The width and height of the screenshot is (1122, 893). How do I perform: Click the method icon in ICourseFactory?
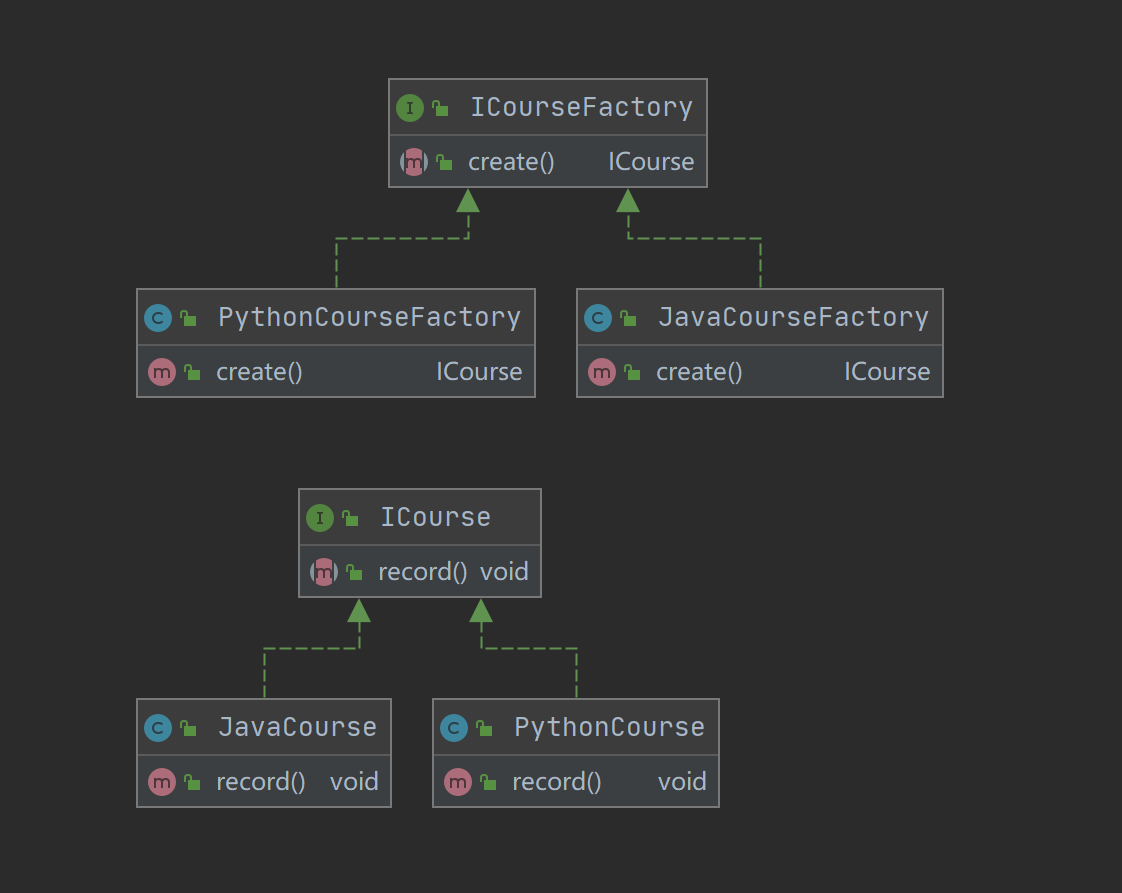414,162
